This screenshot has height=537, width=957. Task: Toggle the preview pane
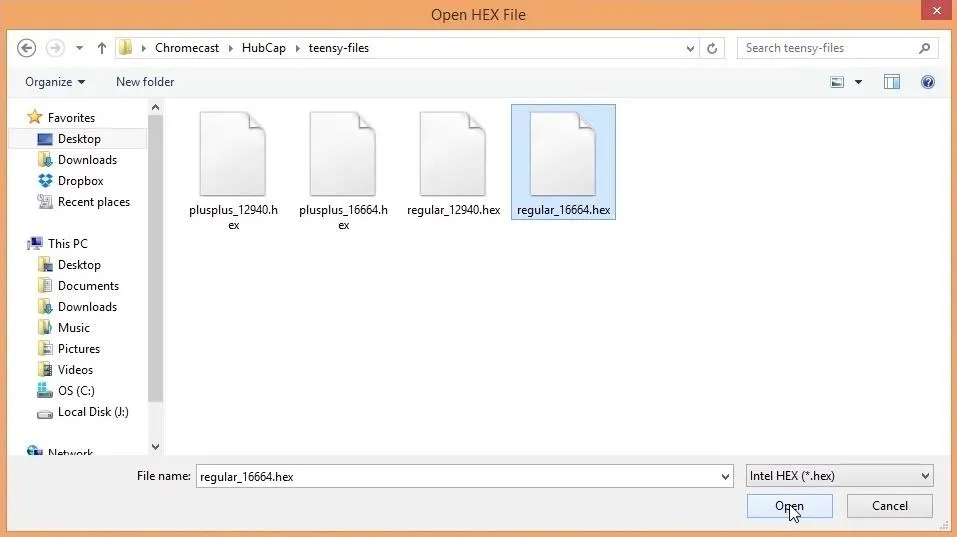click(892, 82)
